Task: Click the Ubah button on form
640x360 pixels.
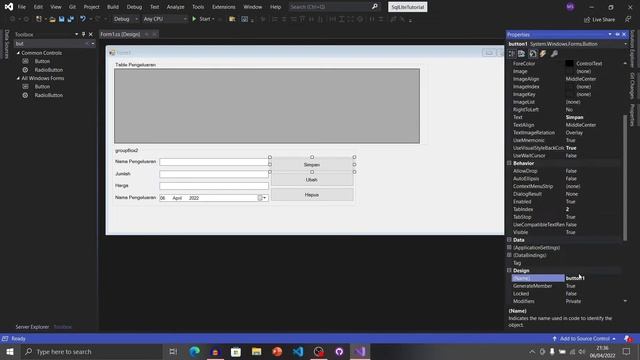Action: click(312, 180)
